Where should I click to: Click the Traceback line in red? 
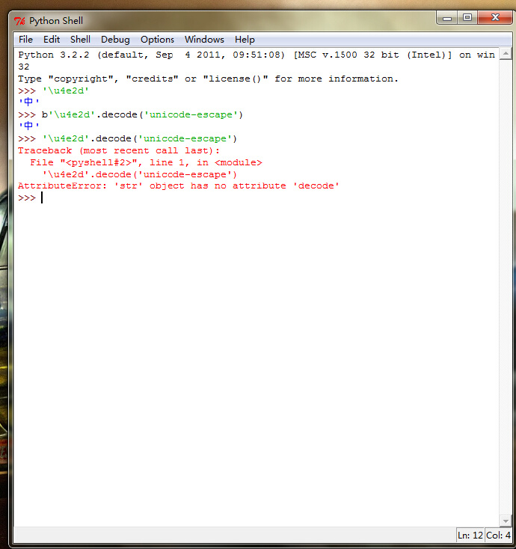point(119,151)
